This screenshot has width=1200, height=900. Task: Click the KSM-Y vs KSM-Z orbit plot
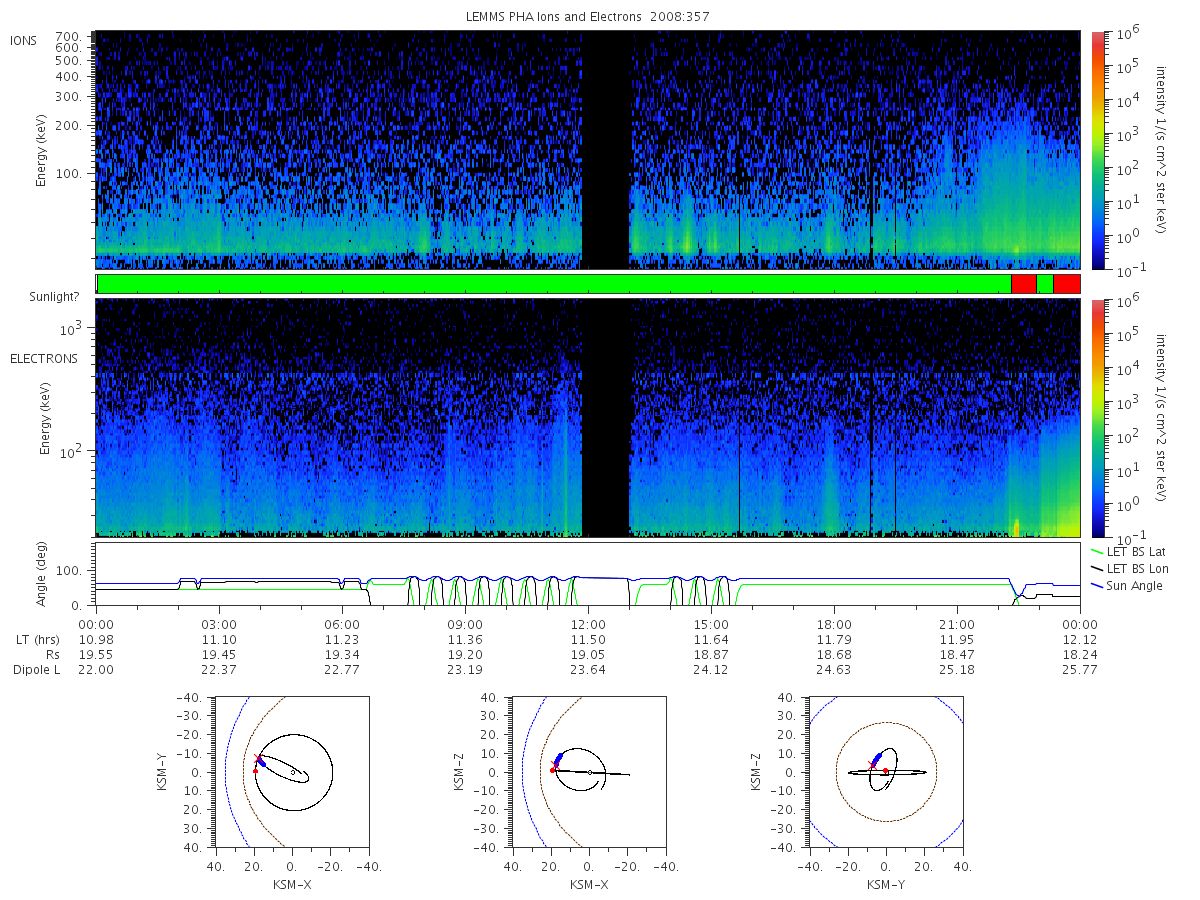(x=886, y=772)
